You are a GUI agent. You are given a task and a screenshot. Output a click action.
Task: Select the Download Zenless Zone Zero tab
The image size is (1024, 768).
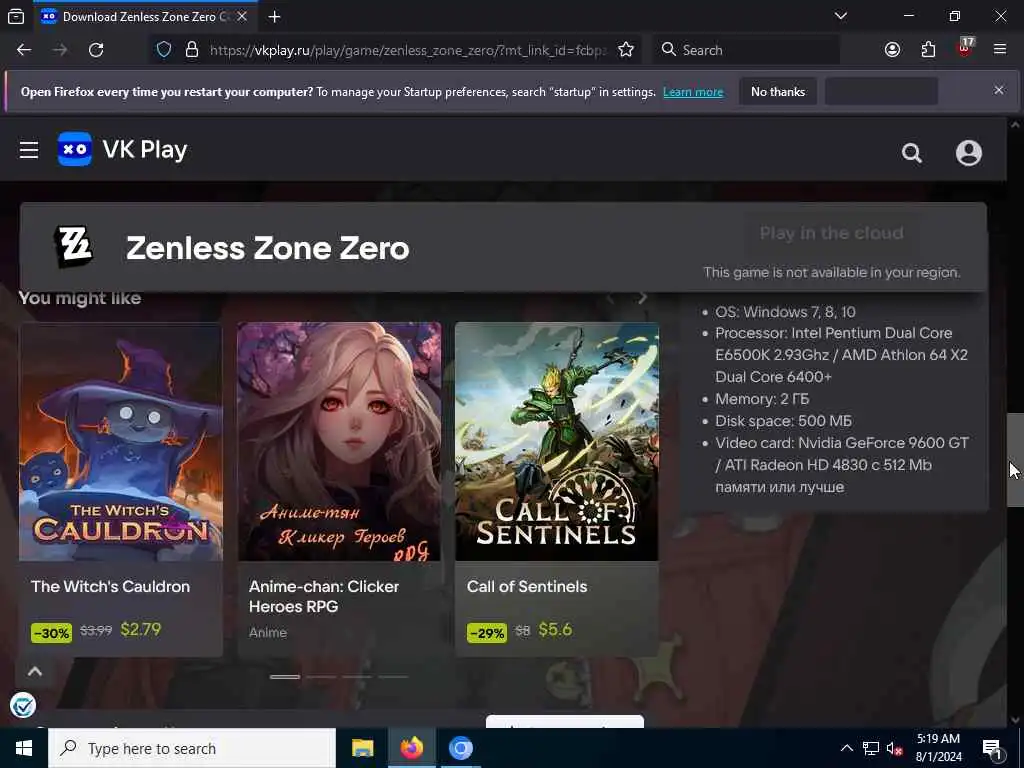click(x=145, y=17)
